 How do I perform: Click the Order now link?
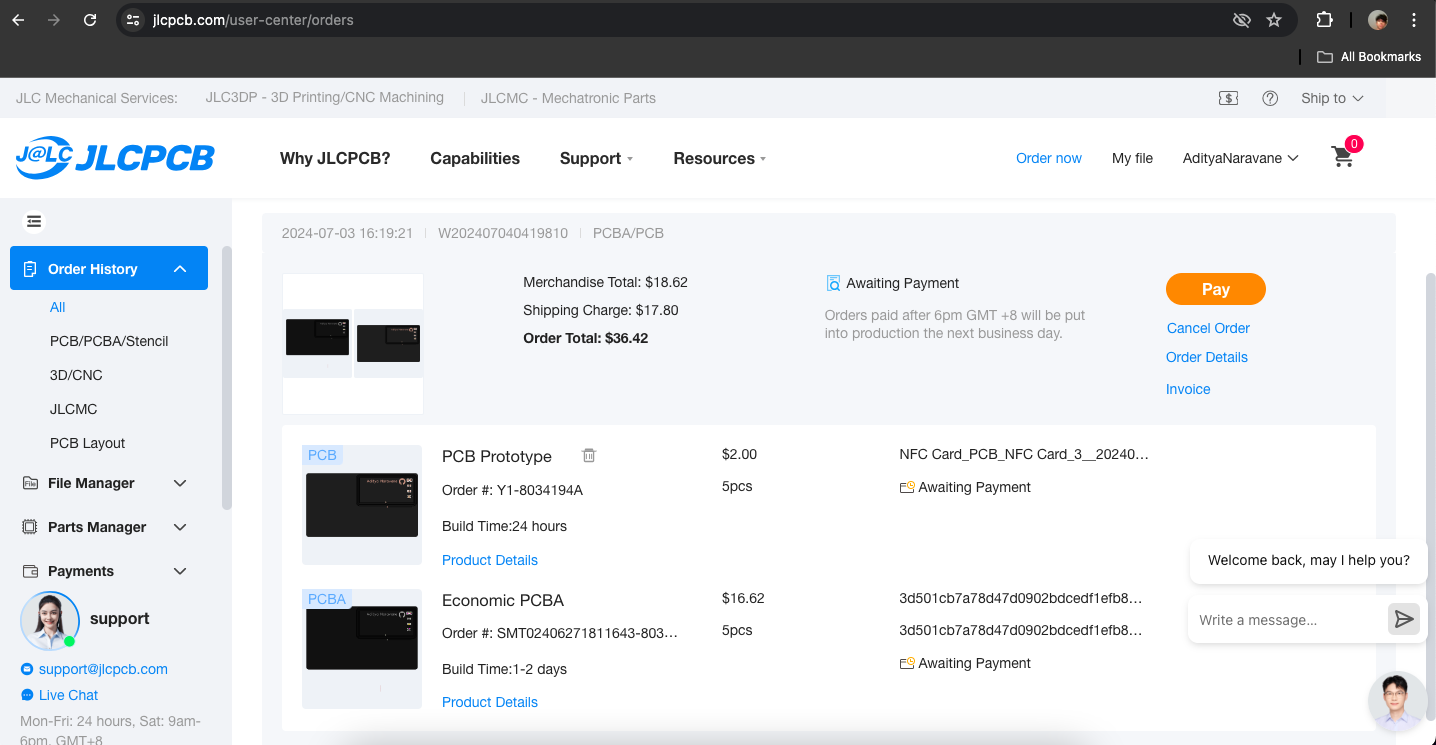[x=1049, y=158]
